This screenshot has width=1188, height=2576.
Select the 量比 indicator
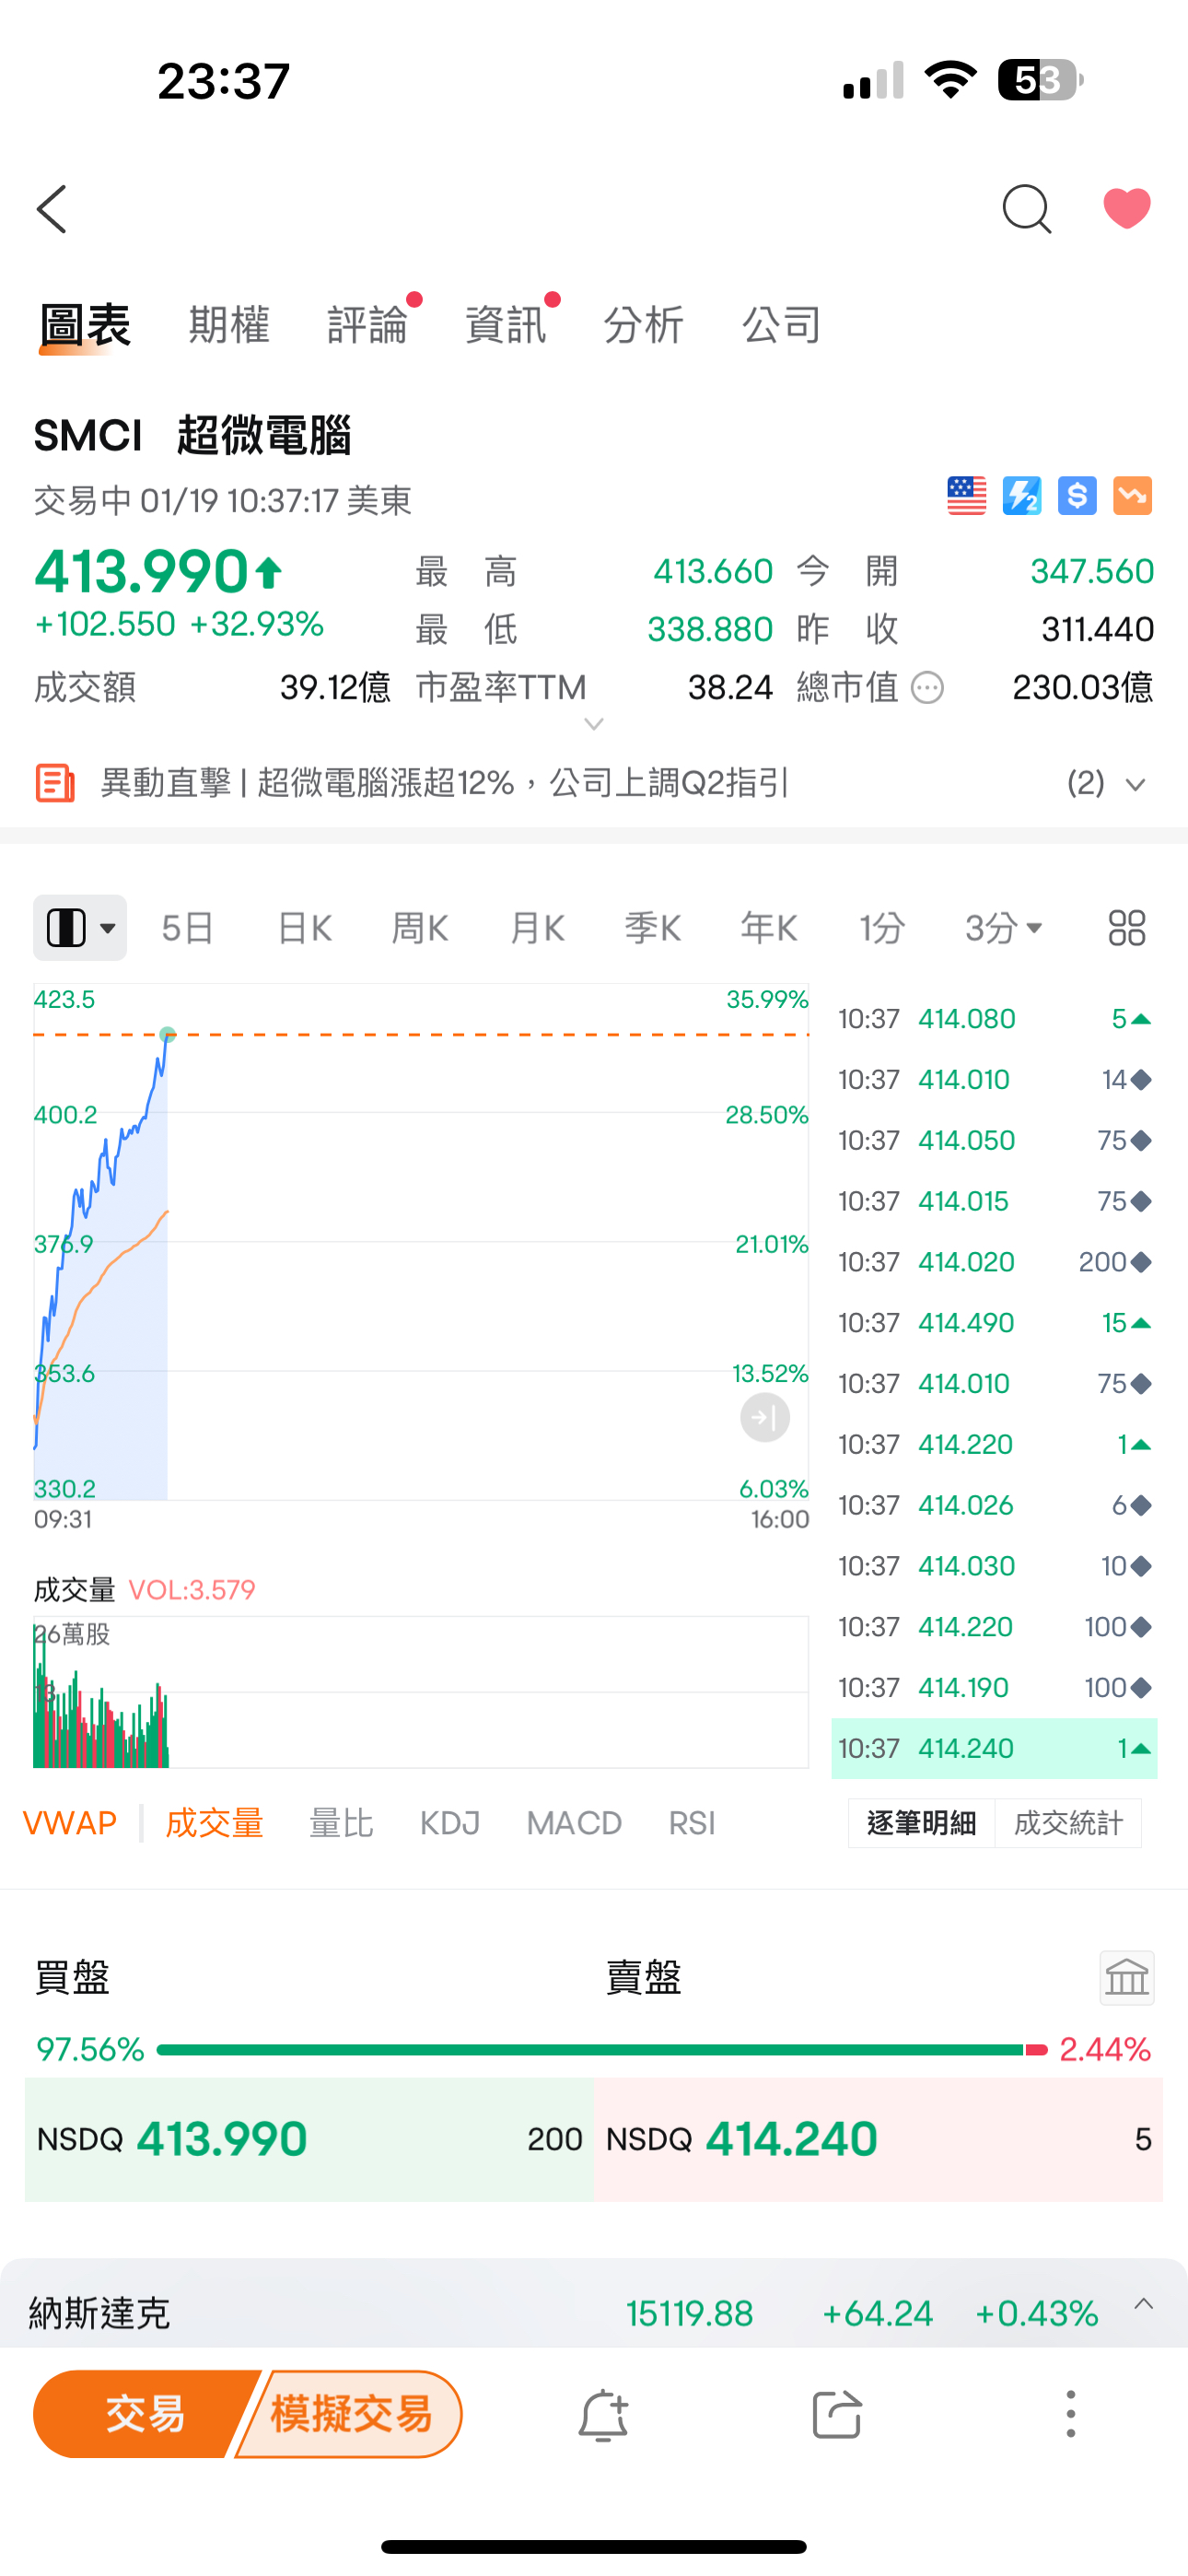[341, 1823]
